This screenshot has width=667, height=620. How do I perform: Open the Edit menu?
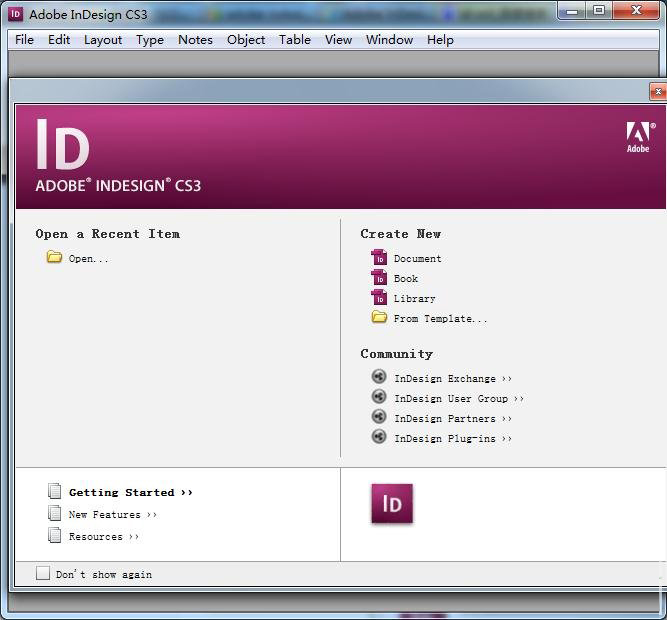coord(59,40)
